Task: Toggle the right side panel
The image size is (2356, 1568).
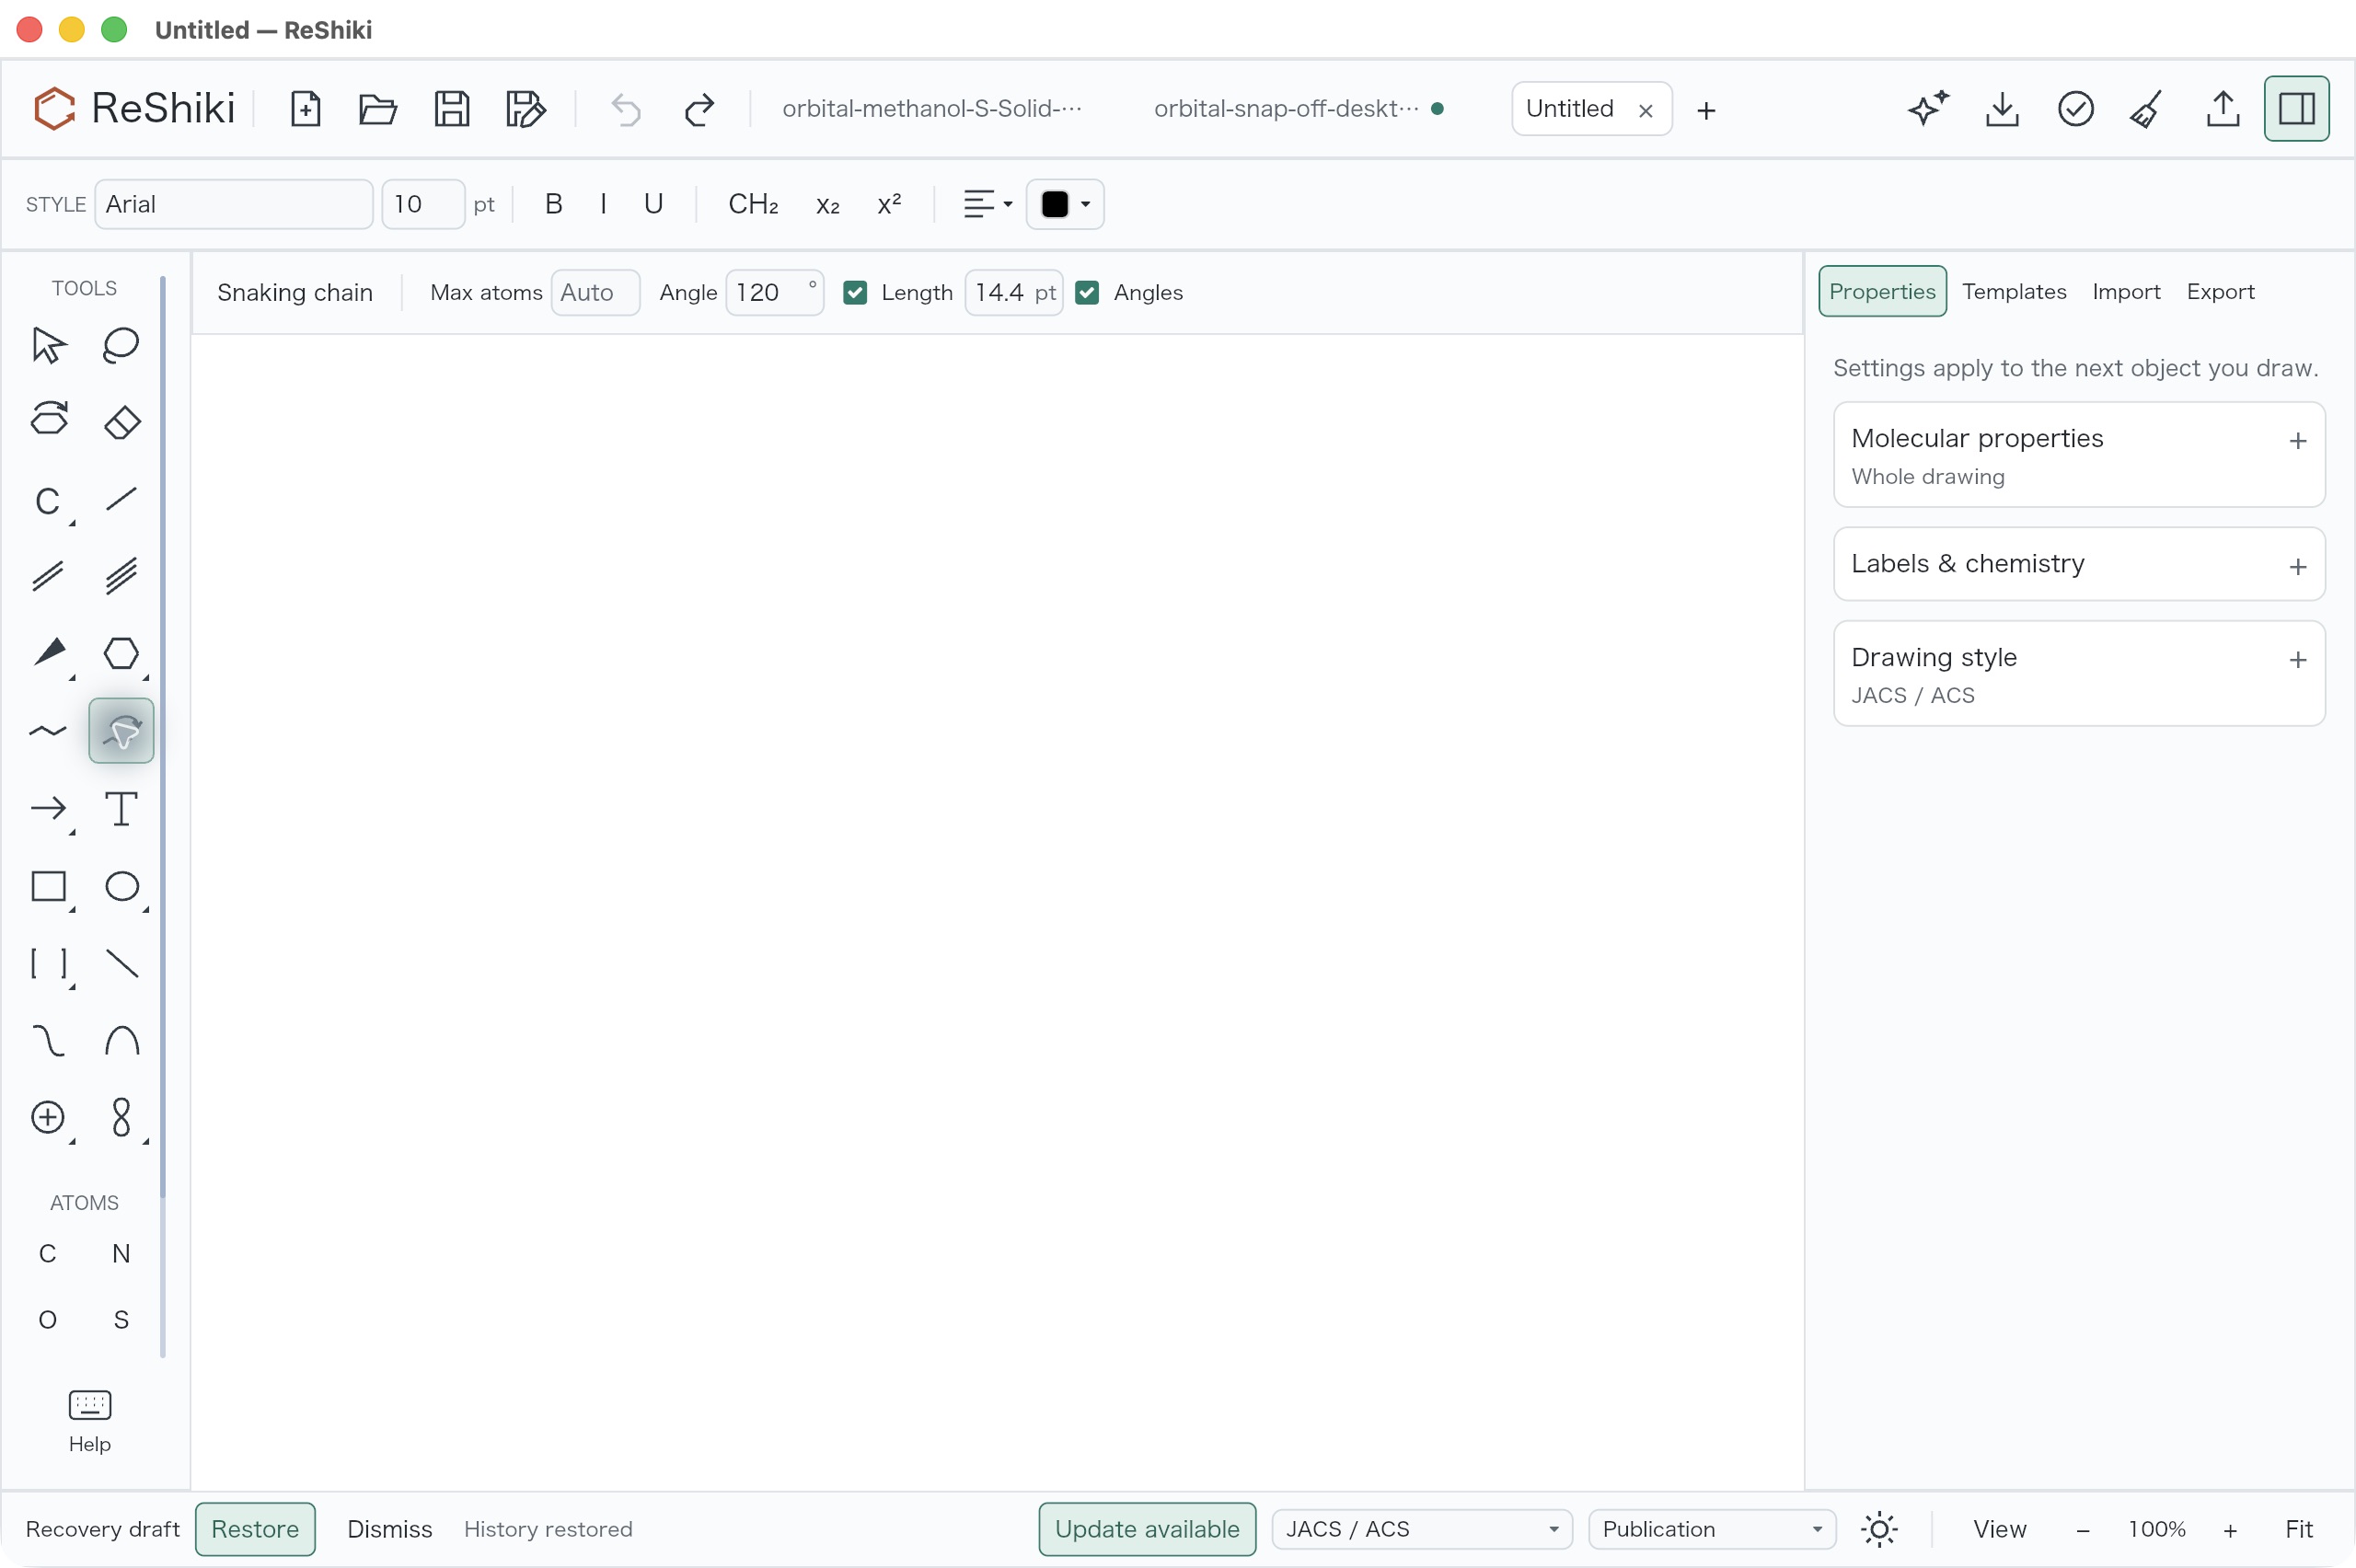Action: pyautogui.click(x=2296, y=108)
